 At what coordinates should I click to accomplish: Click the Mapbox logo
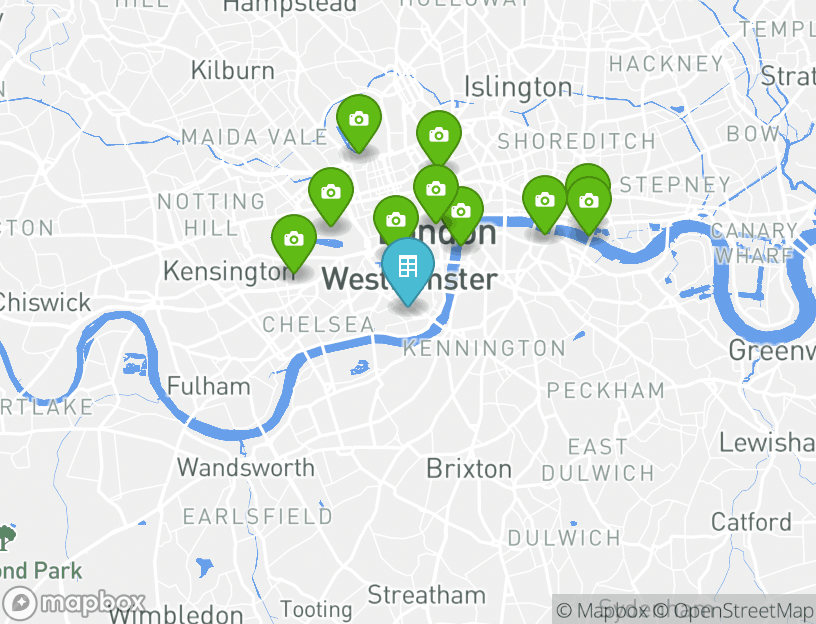pyautogui.click(x=73, y=603)
